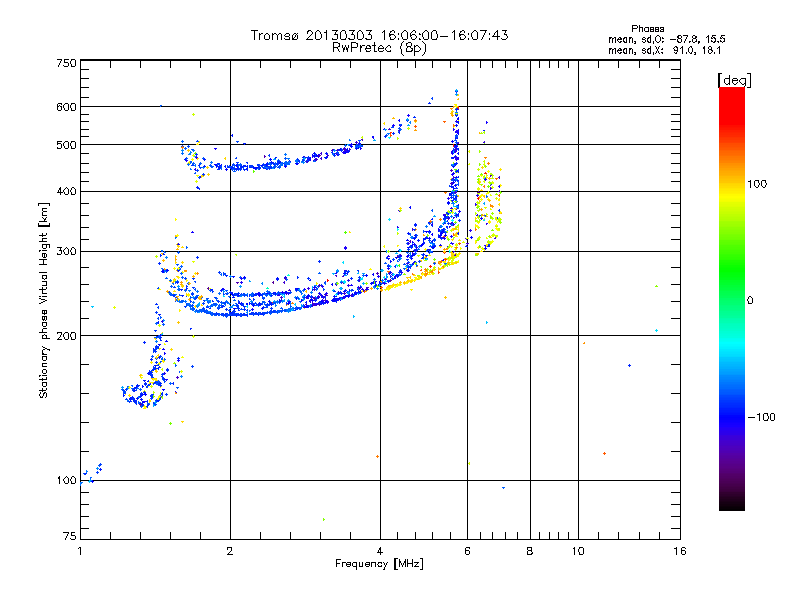This screenshot has height=600, width=800.
Task: Click the 75 tick on the height axis
Action: (68, 537)
